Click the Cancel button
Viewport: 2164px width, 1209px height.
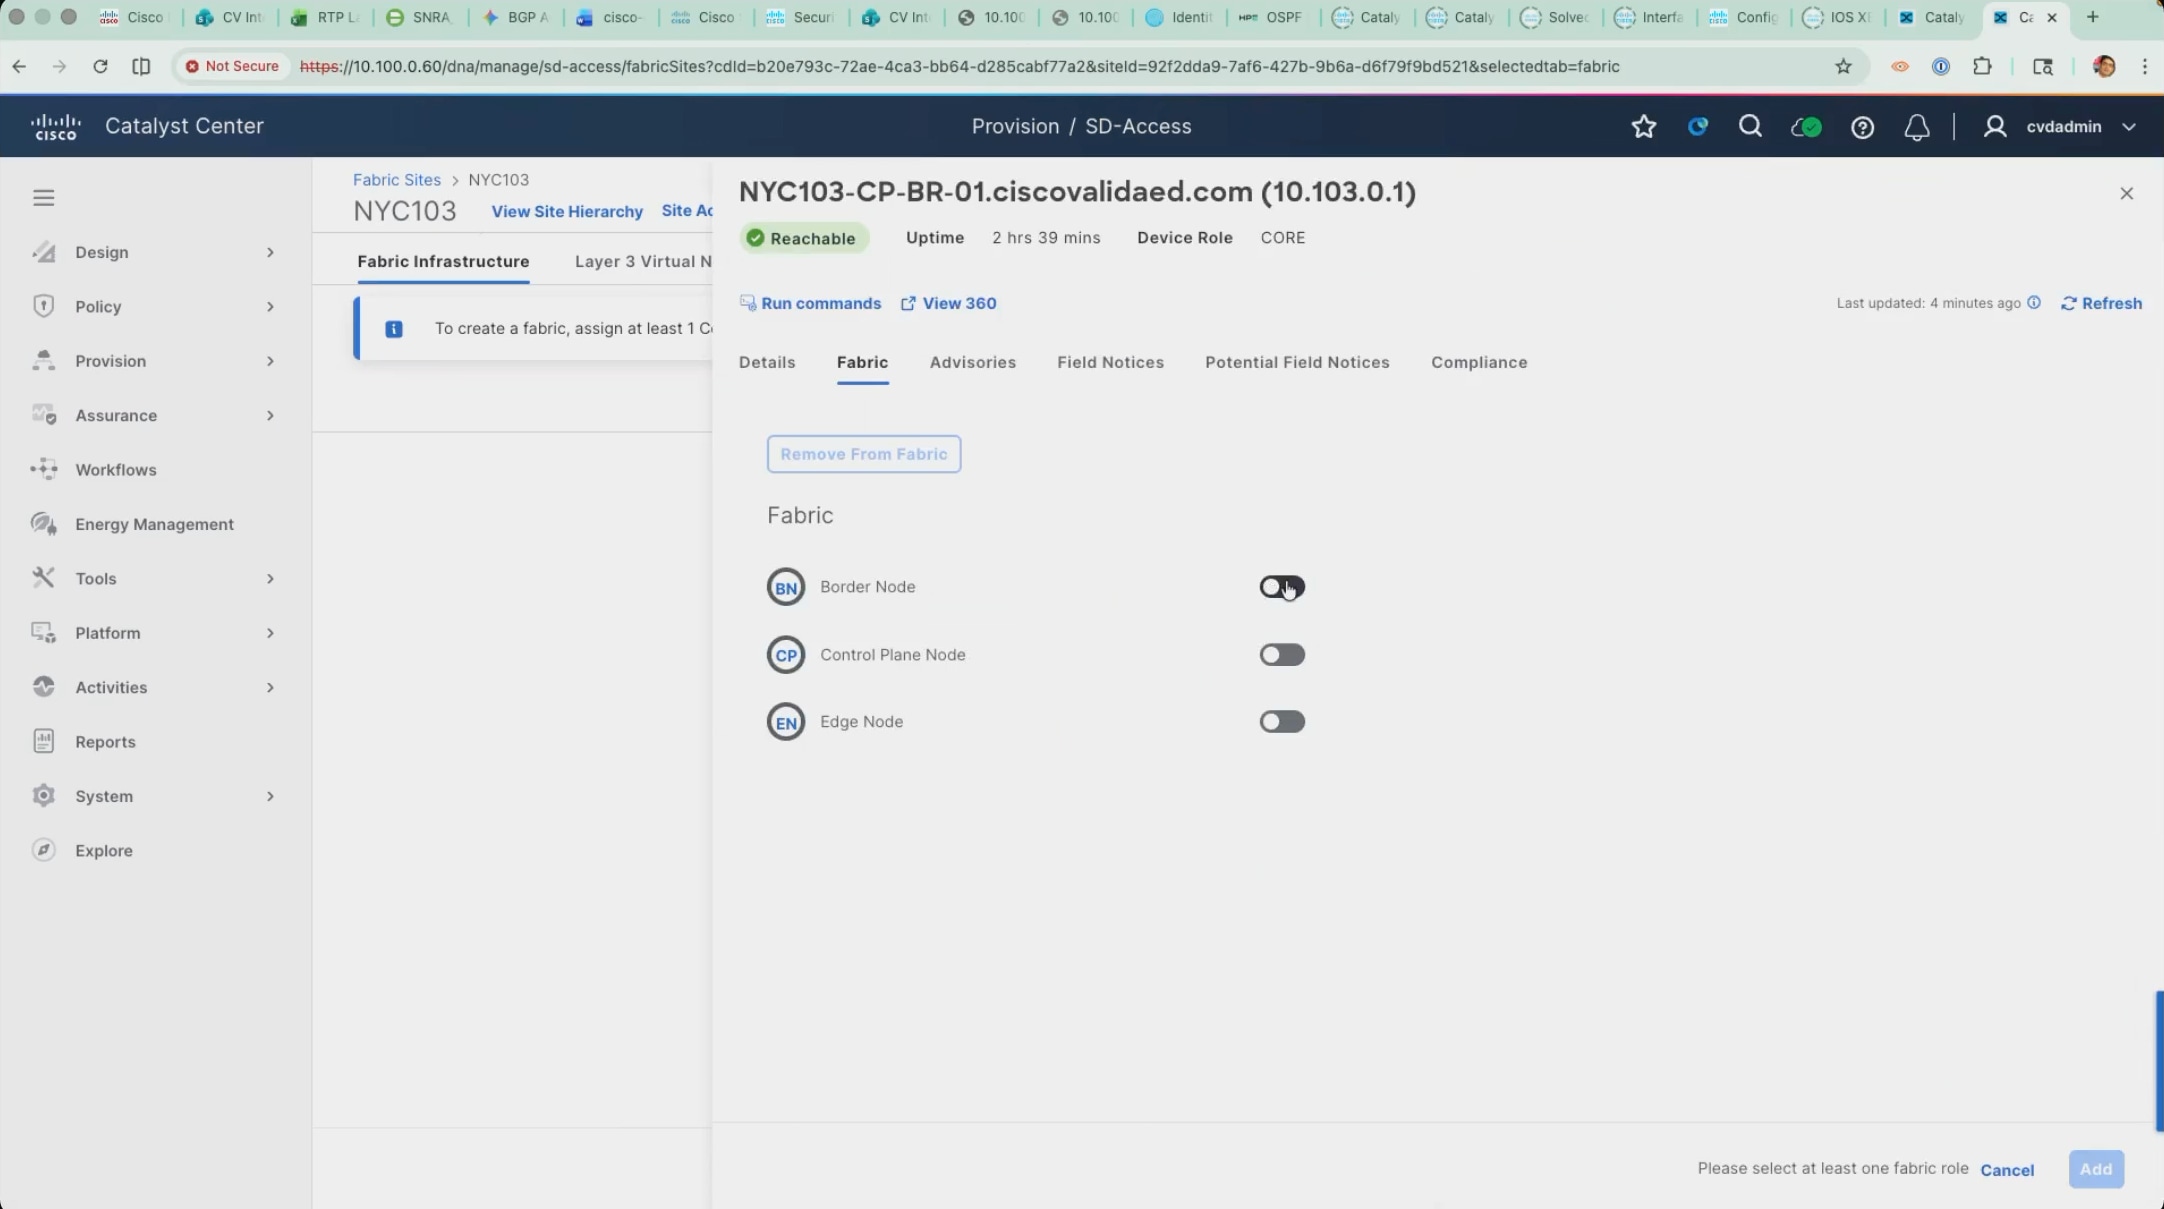coord(2007,1170)
